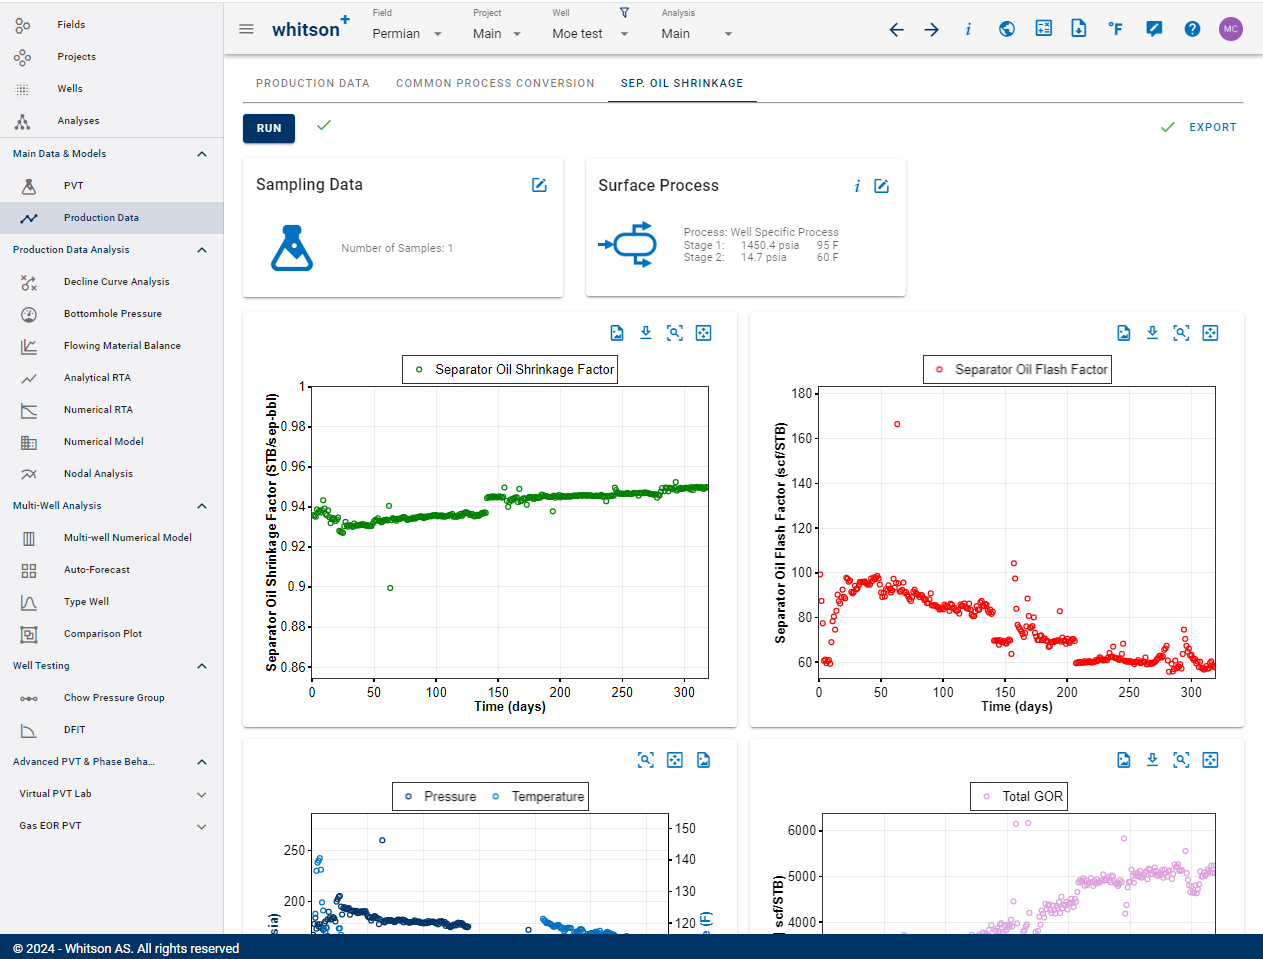Image resolution: width=1263 pixels, height=959 pixels.
Task: Reset axes on Pressure Temperature chart
Action: (675, 760)
